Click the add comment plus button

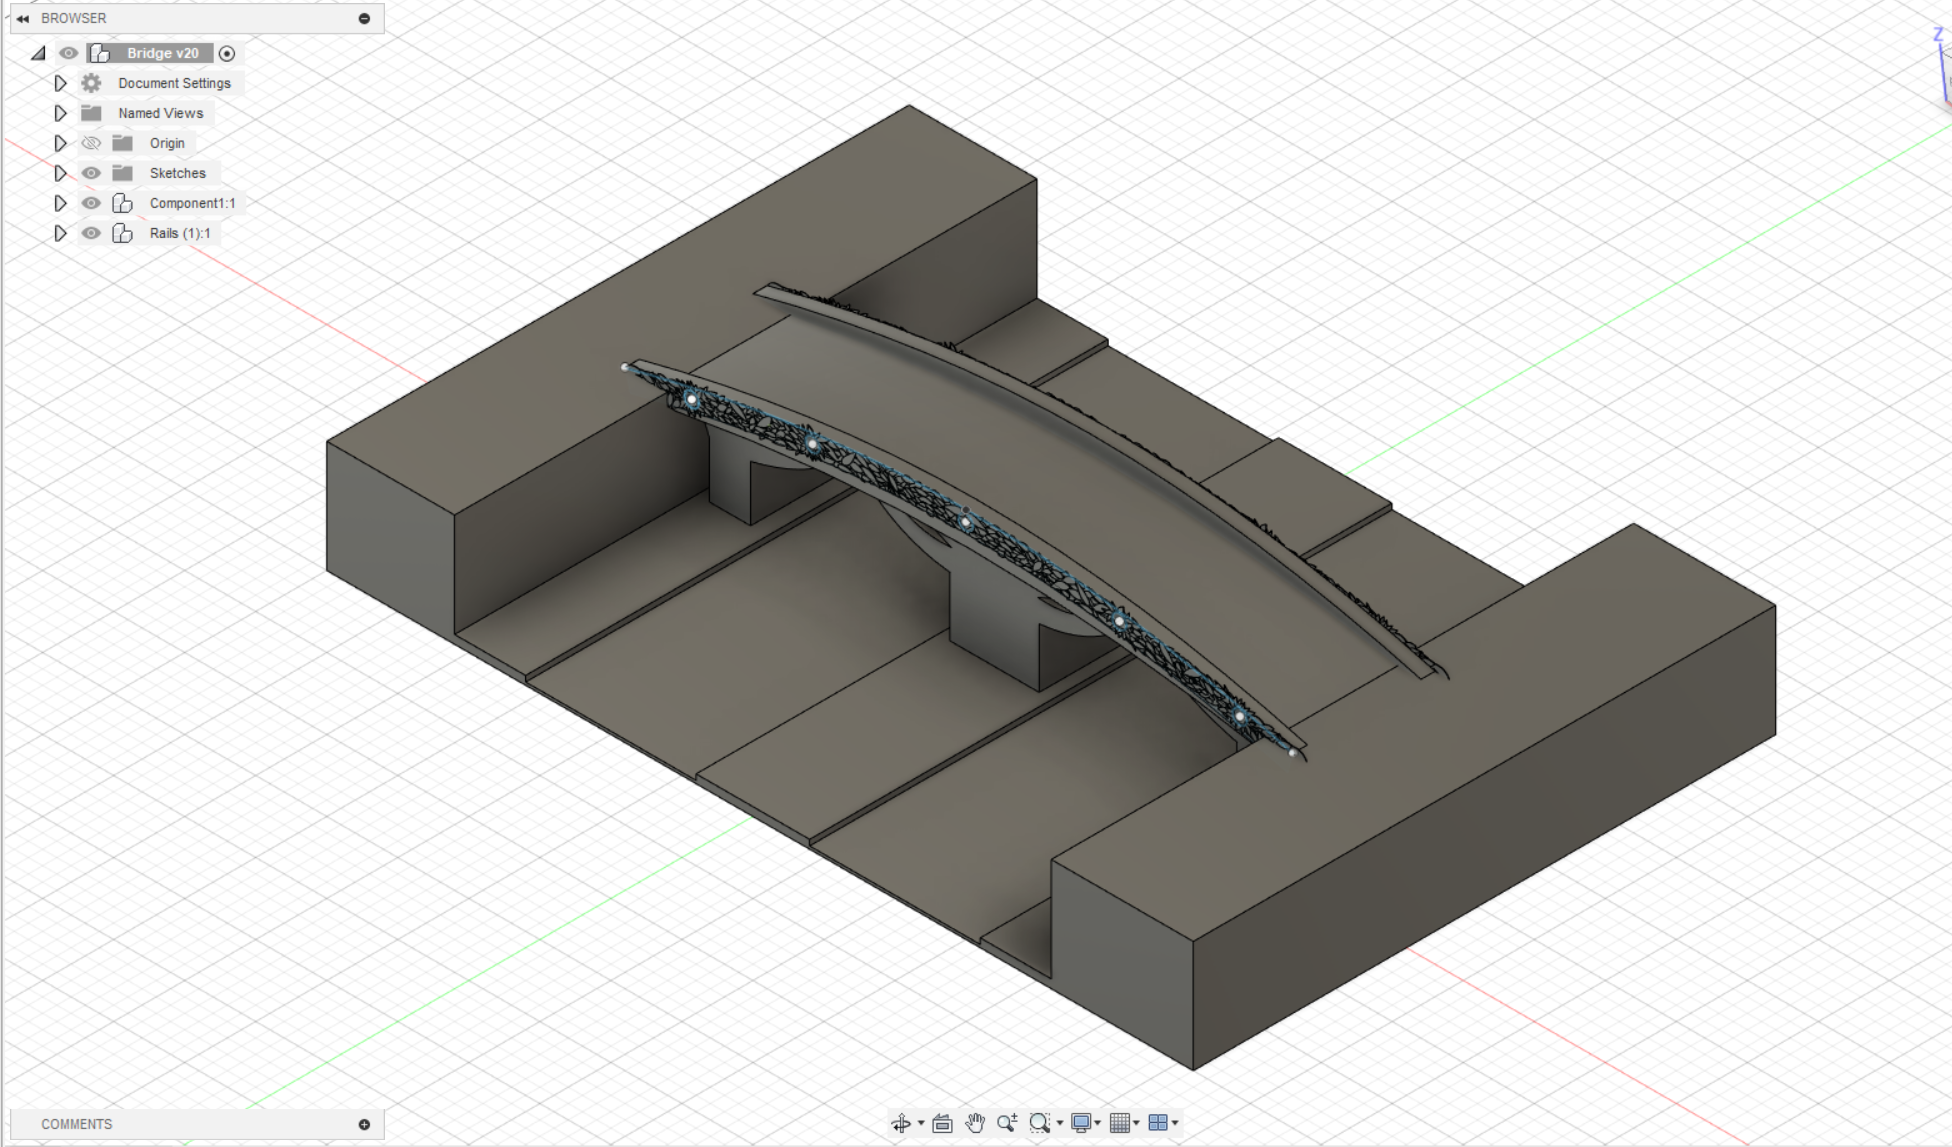[366, 1124]
